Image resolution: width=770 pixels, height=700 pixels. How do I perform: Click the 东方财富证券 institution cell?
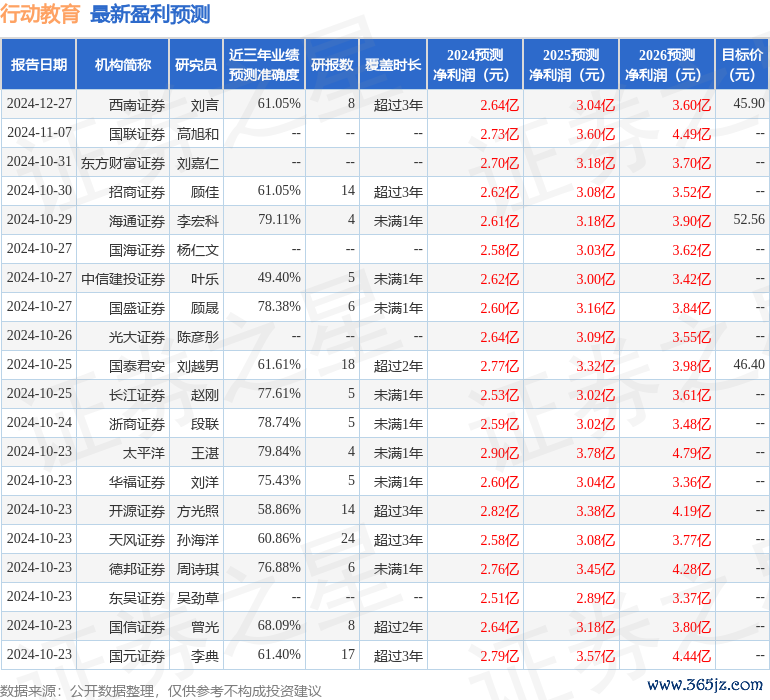(x=123, y=163)
